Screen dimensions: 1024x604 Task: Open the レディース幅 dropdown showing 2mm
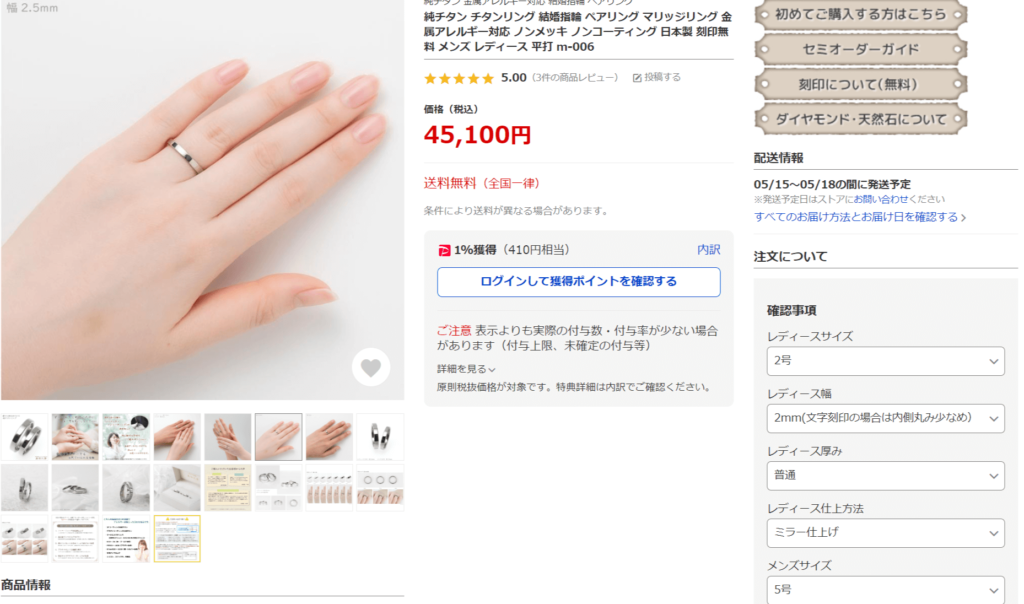(x=885, y=418)
